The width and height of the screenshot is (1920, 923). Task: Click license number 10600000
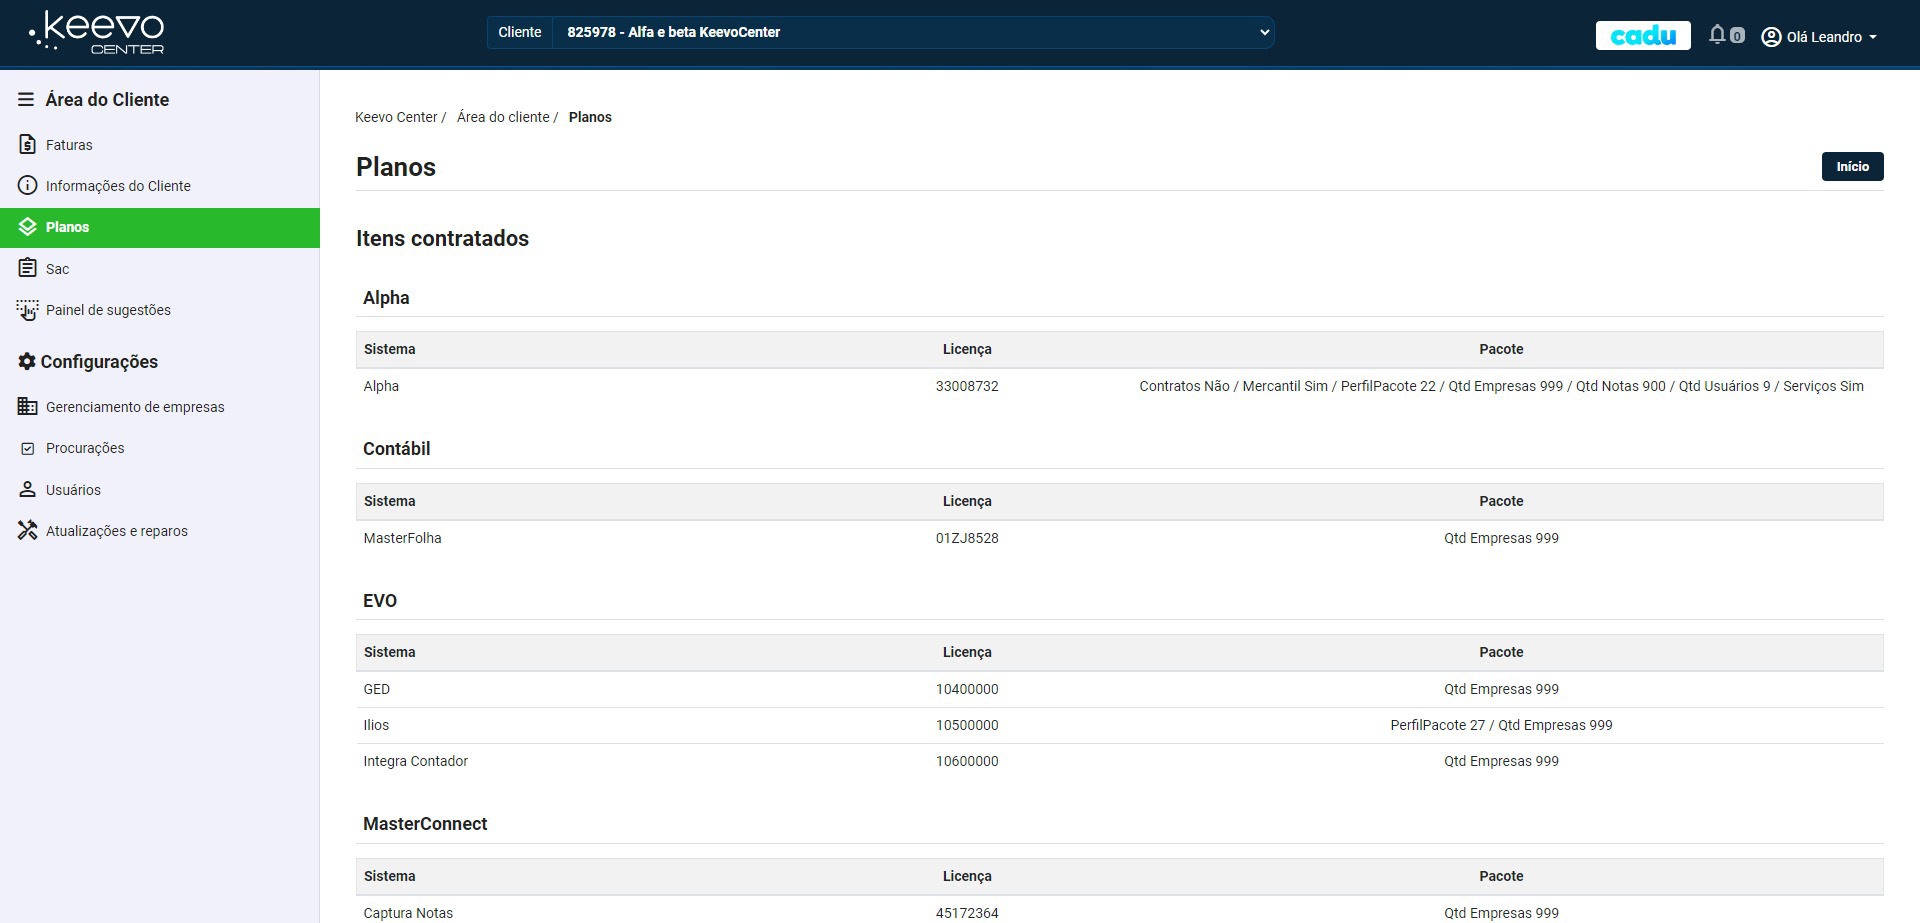click(x=967, y=761)
